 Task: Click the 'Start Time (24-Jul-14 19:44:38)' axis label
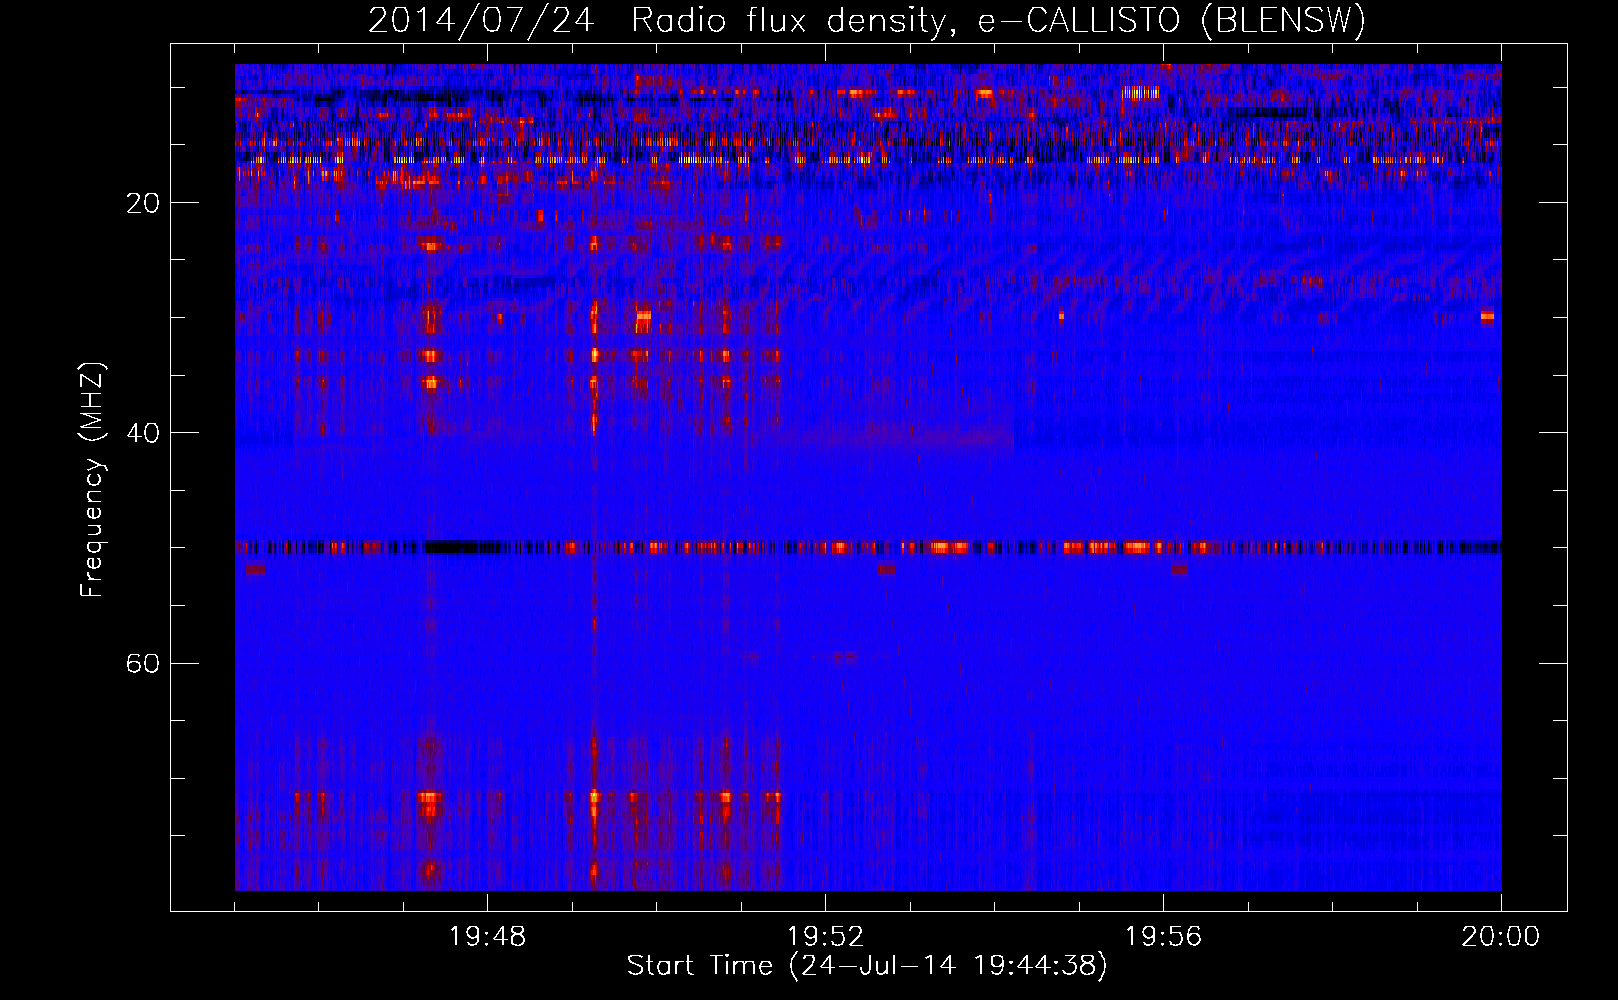867,966
